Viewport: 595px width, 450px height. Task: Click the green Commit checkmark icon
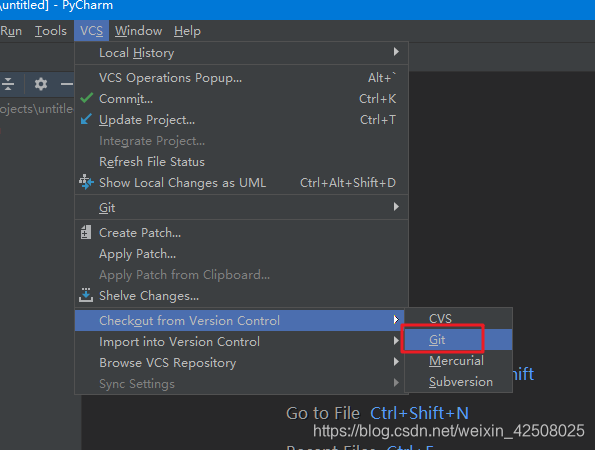point(87,98)
